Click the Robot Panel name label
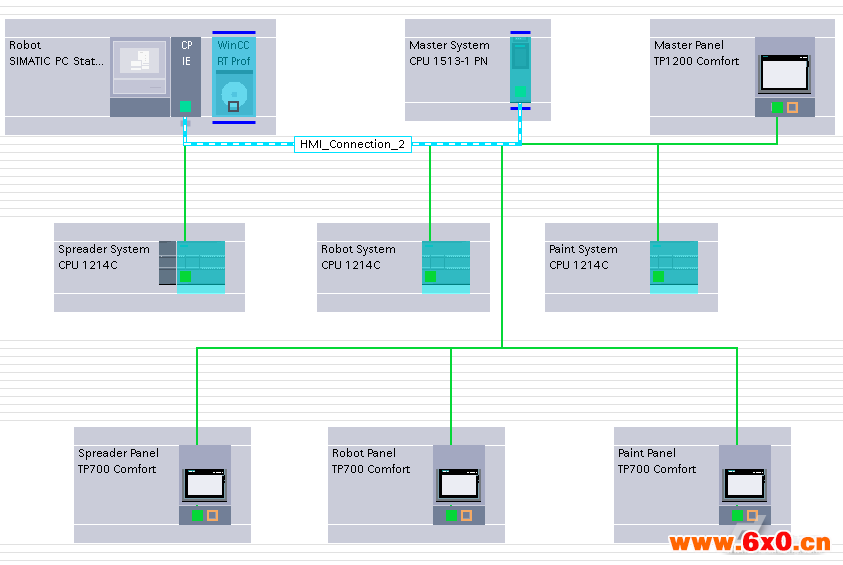The image size is (843, 565). point(363,453)
